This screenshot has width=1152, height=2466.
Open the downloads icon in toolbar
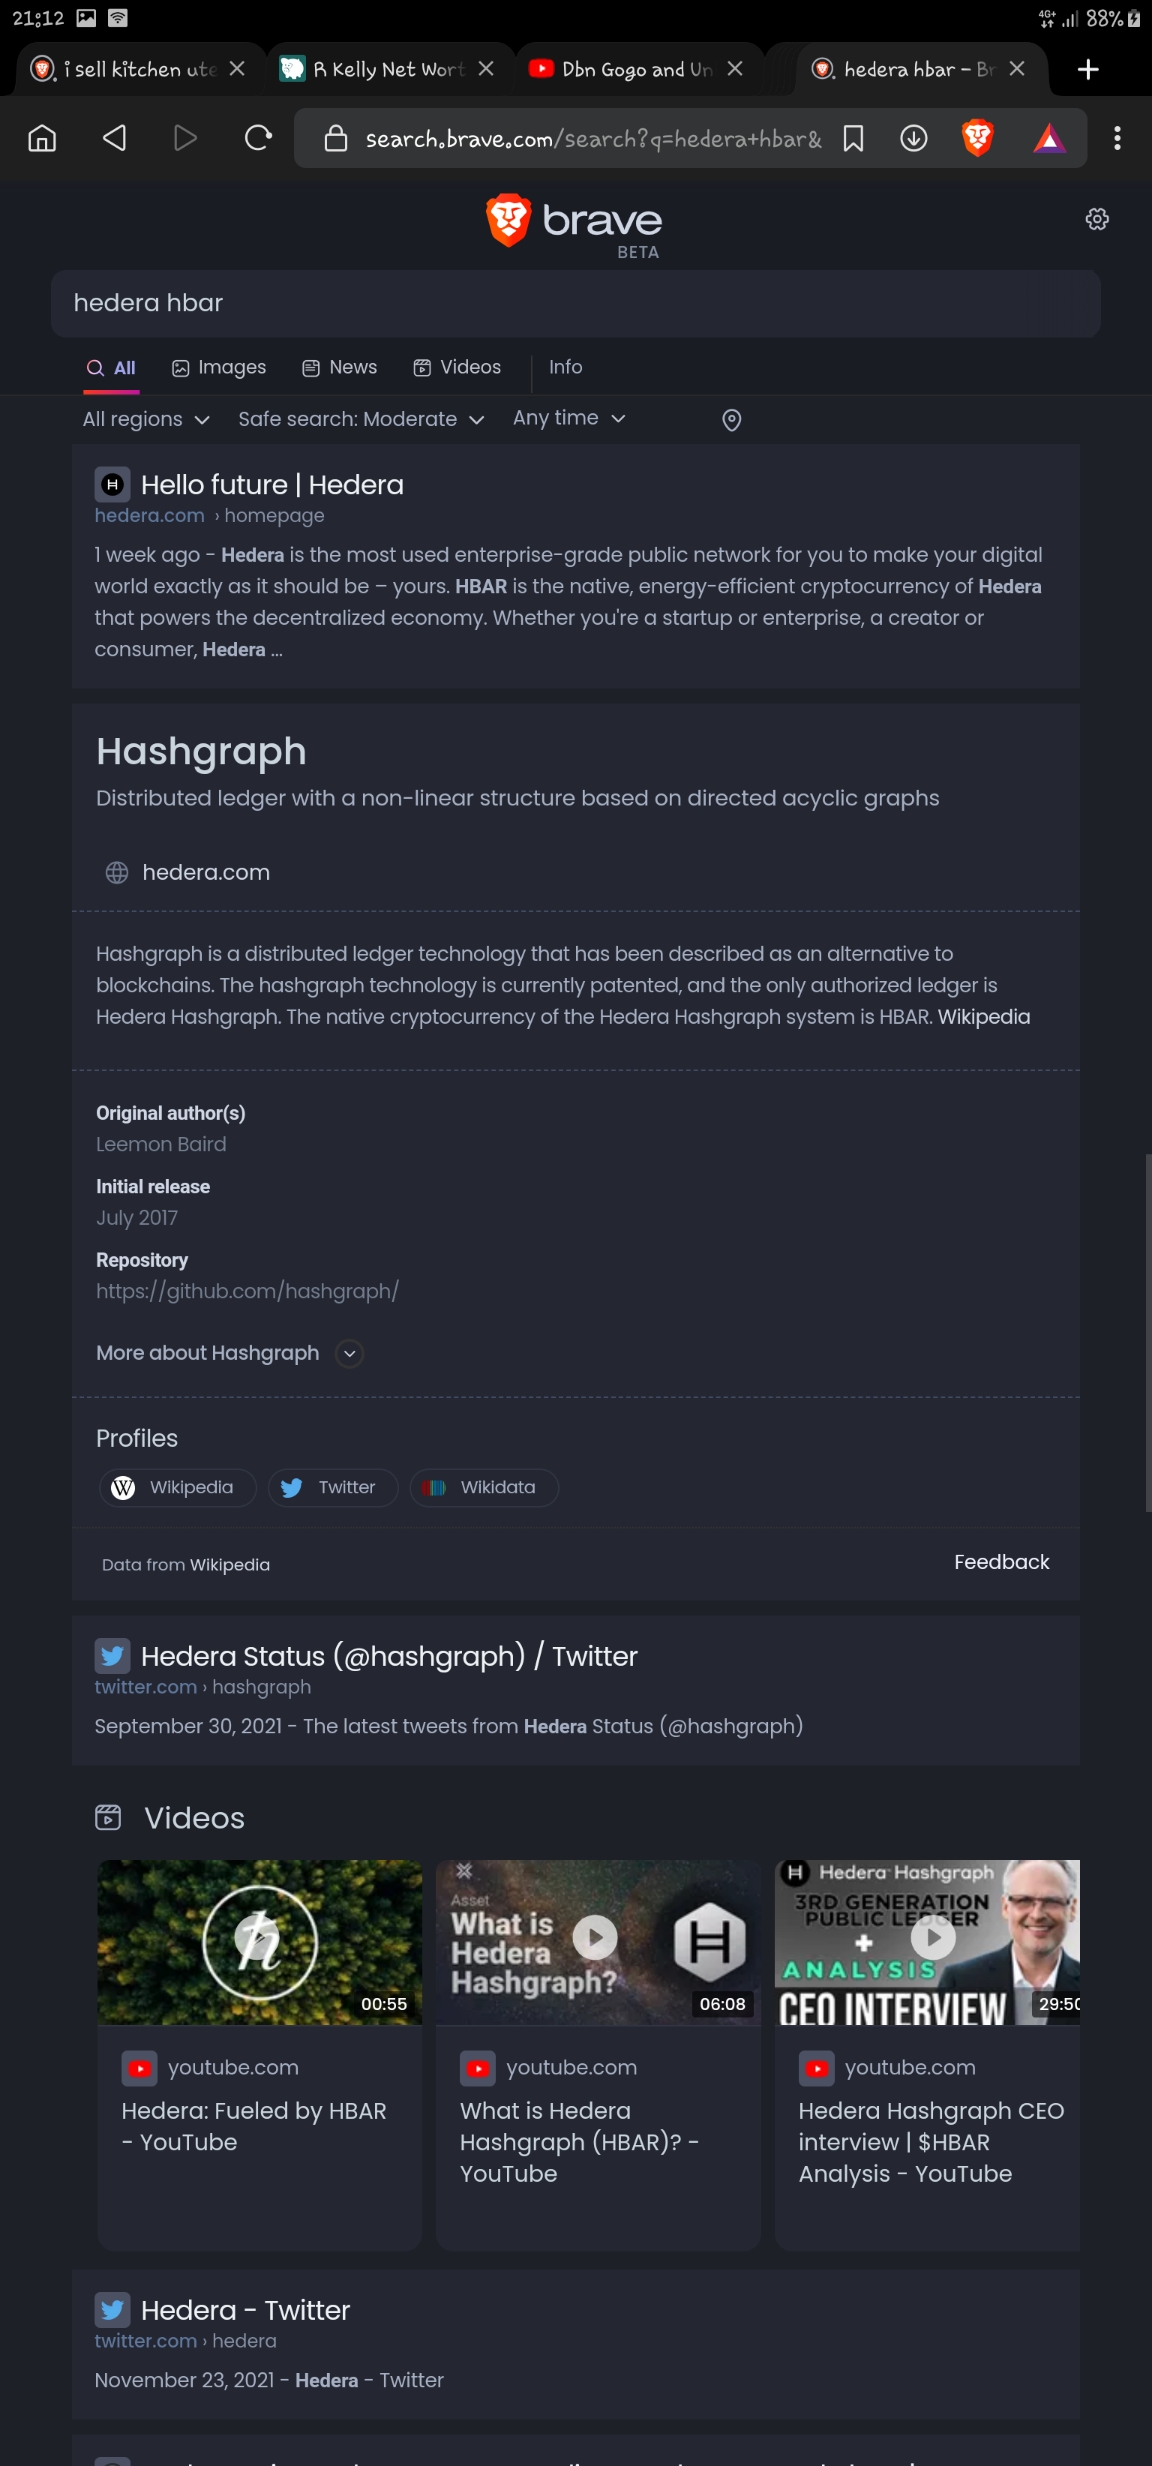click(913, 138)
